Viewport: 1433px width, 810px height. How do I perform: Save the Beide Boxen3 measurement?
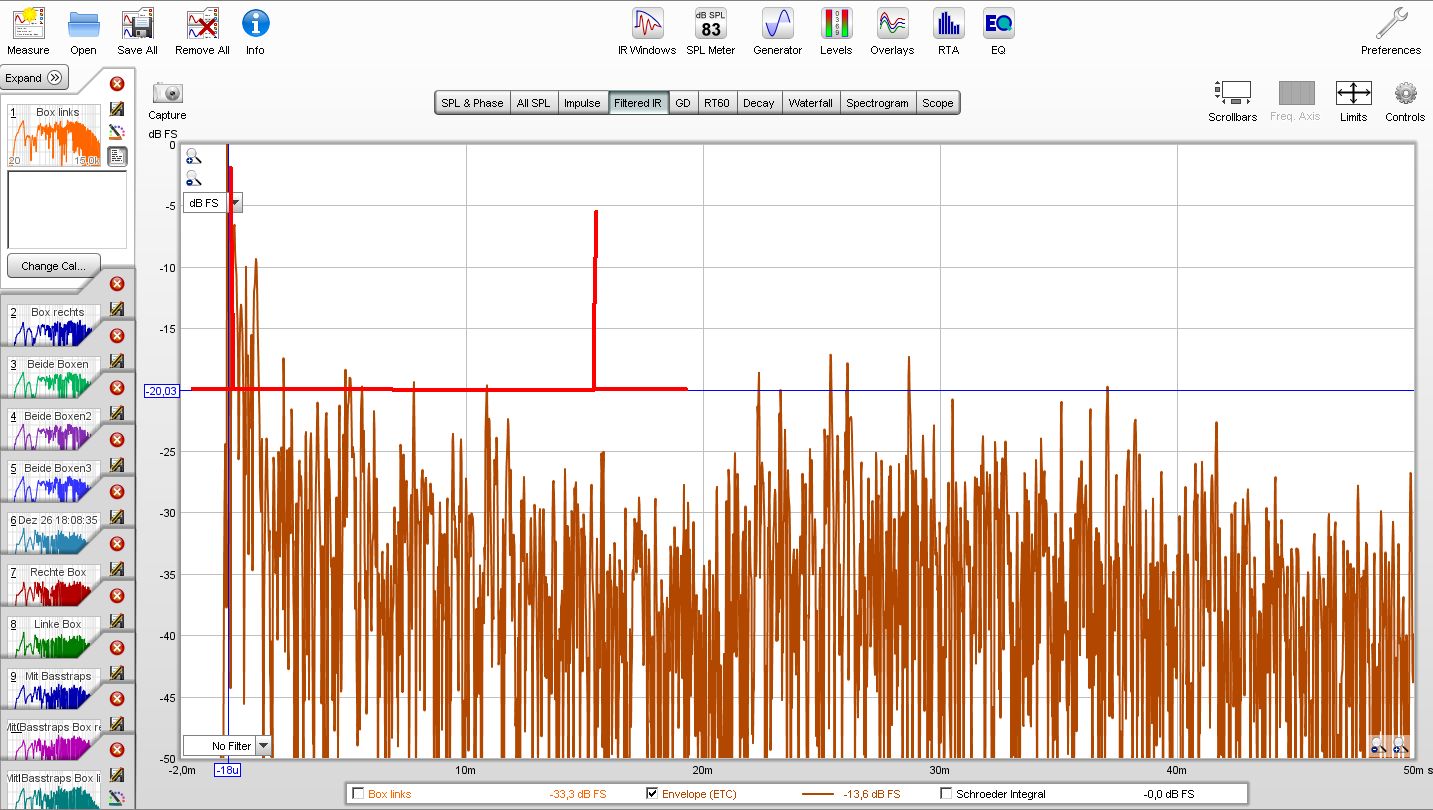pos(117,465)
